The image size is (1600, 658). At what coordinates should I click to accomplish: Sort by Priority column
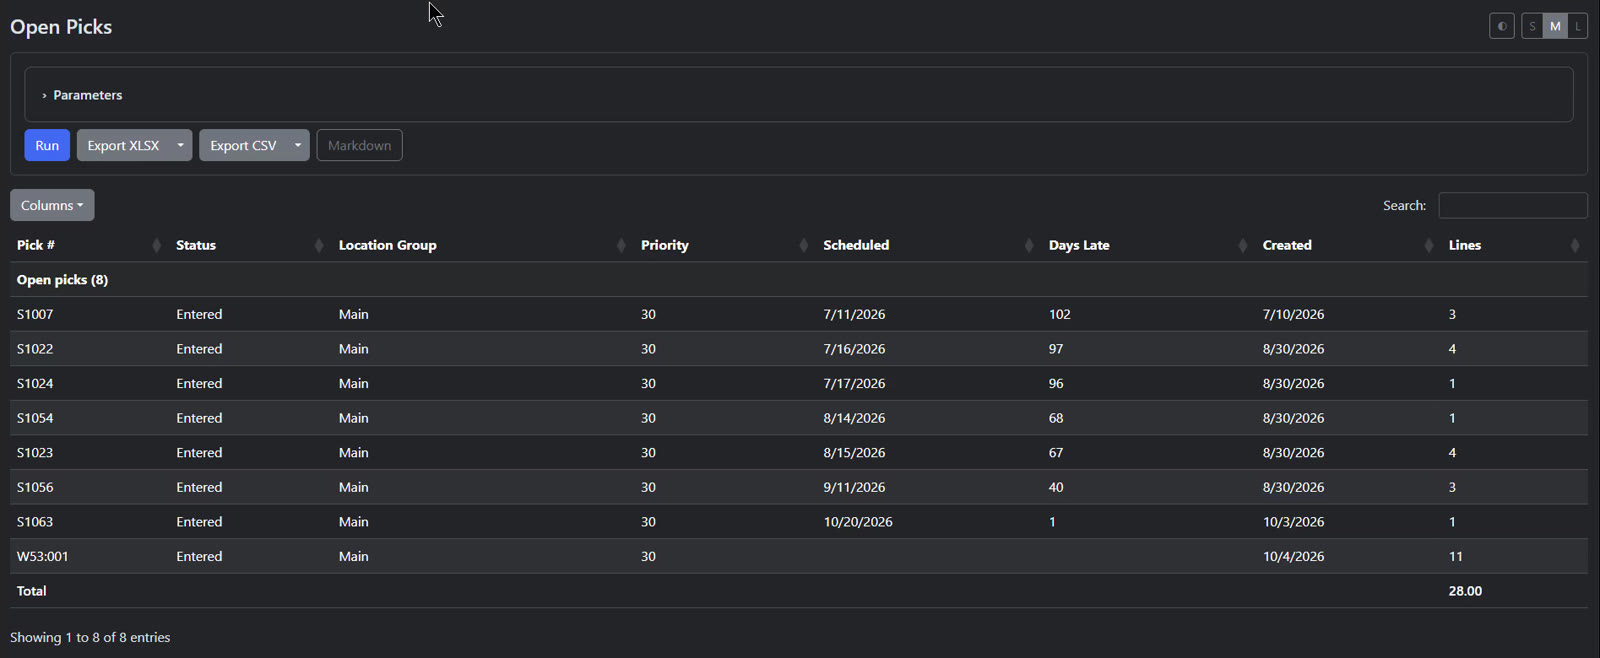[725, 245]
